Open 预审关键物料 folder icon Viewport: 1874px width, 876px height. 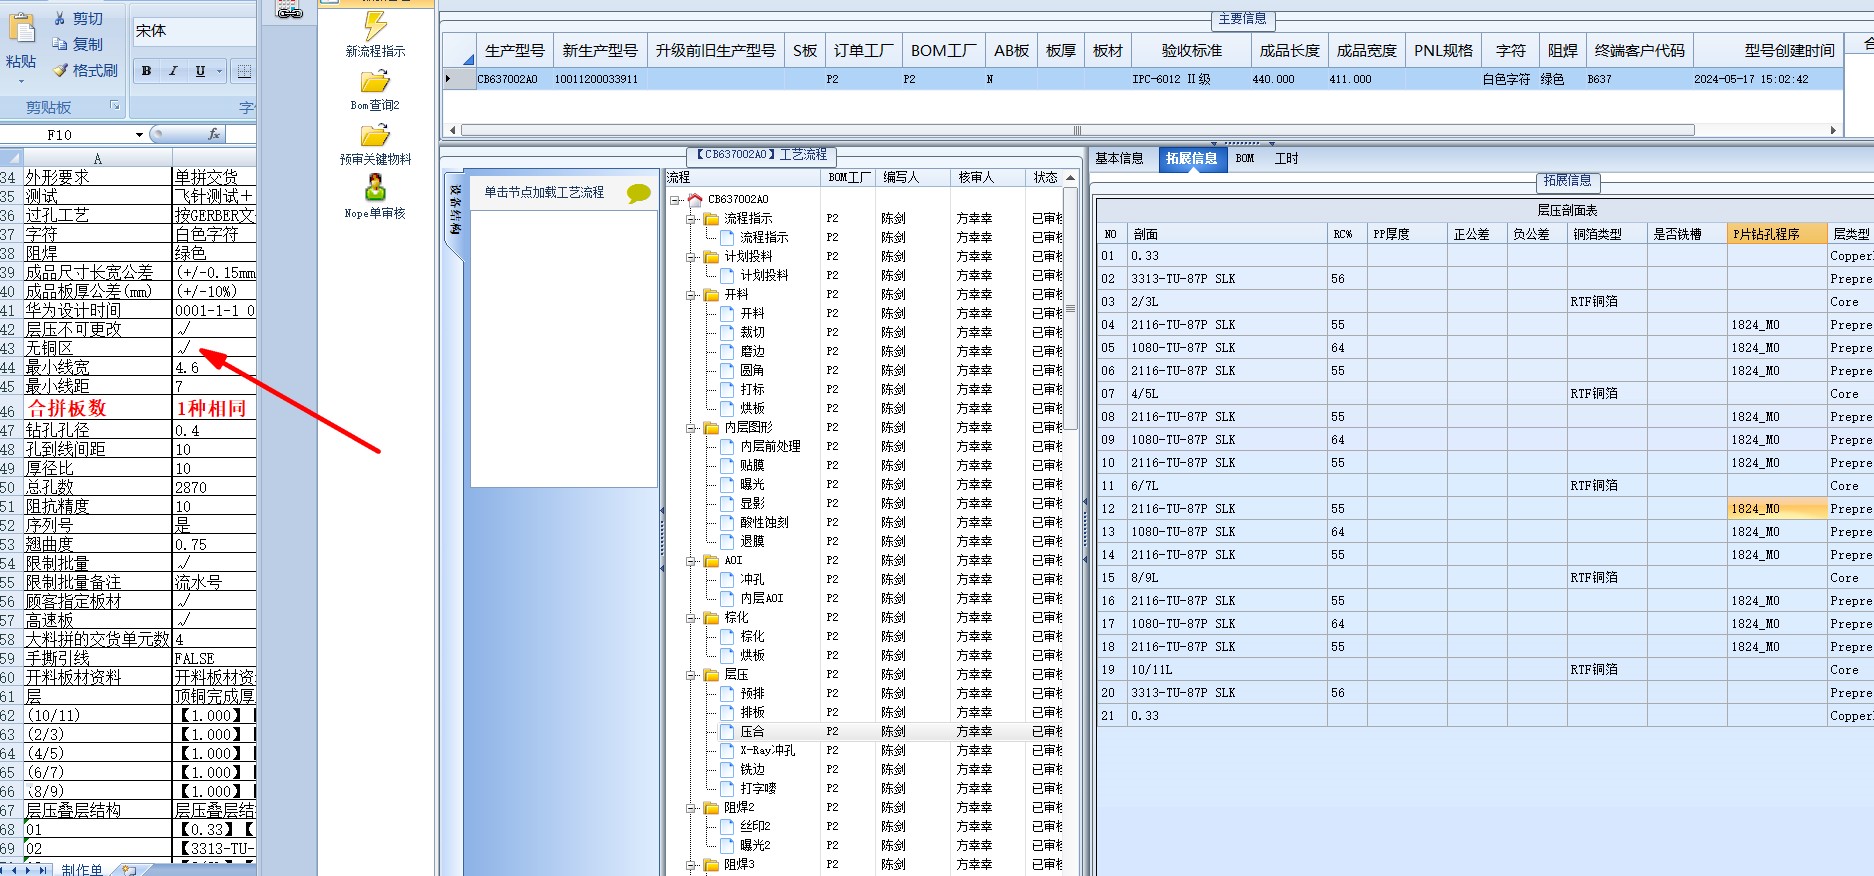[x=375, y=135]
